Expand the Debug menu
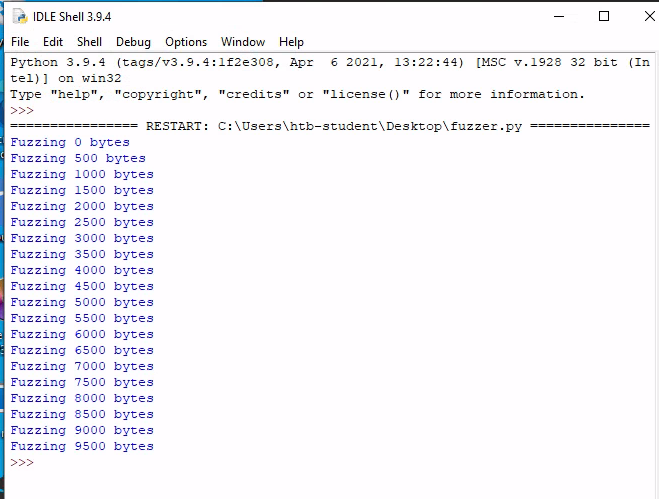 (133, 42)
